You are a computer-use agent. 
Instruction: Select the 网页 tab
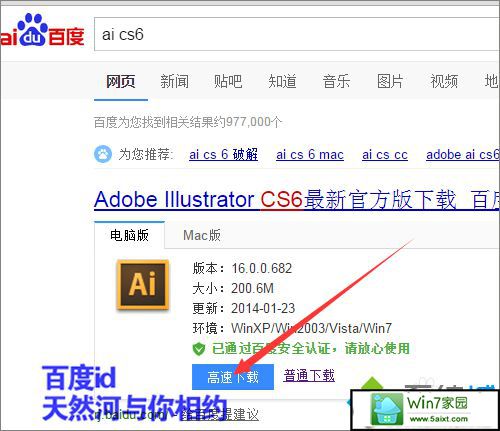(x=121, y=81)
